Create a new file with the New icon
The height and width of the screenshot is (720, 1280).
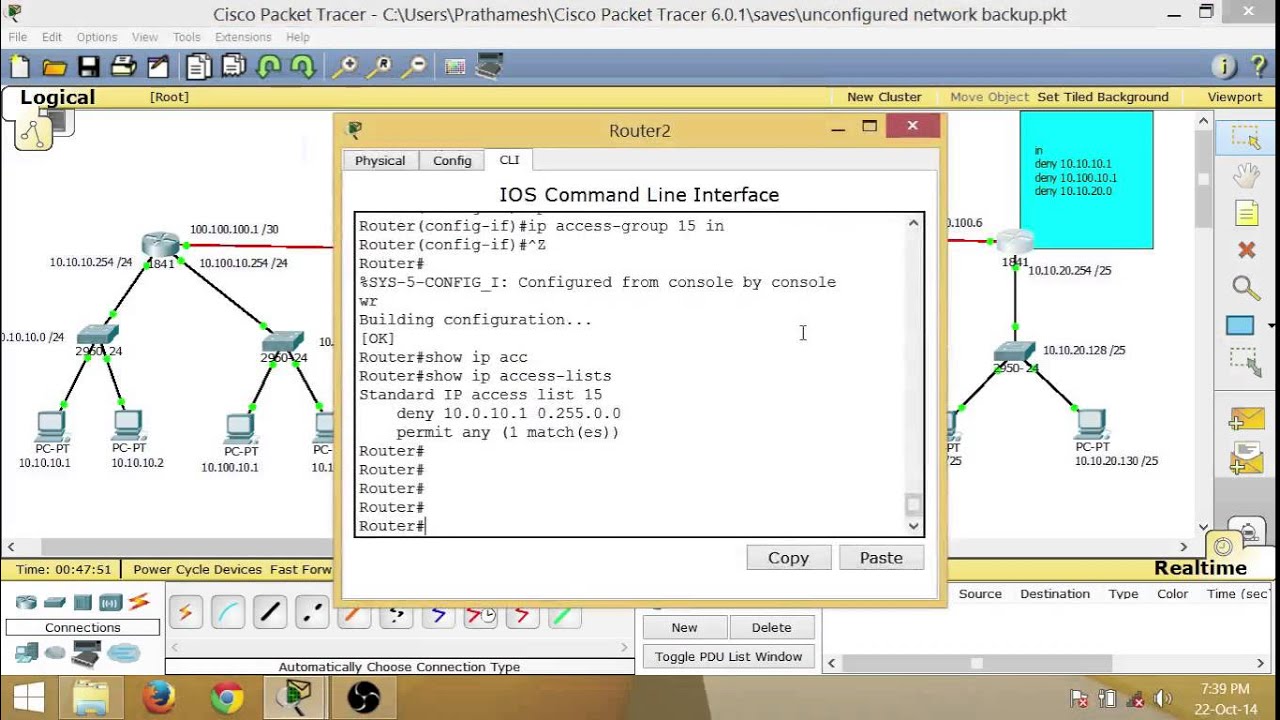pos(20,67)
